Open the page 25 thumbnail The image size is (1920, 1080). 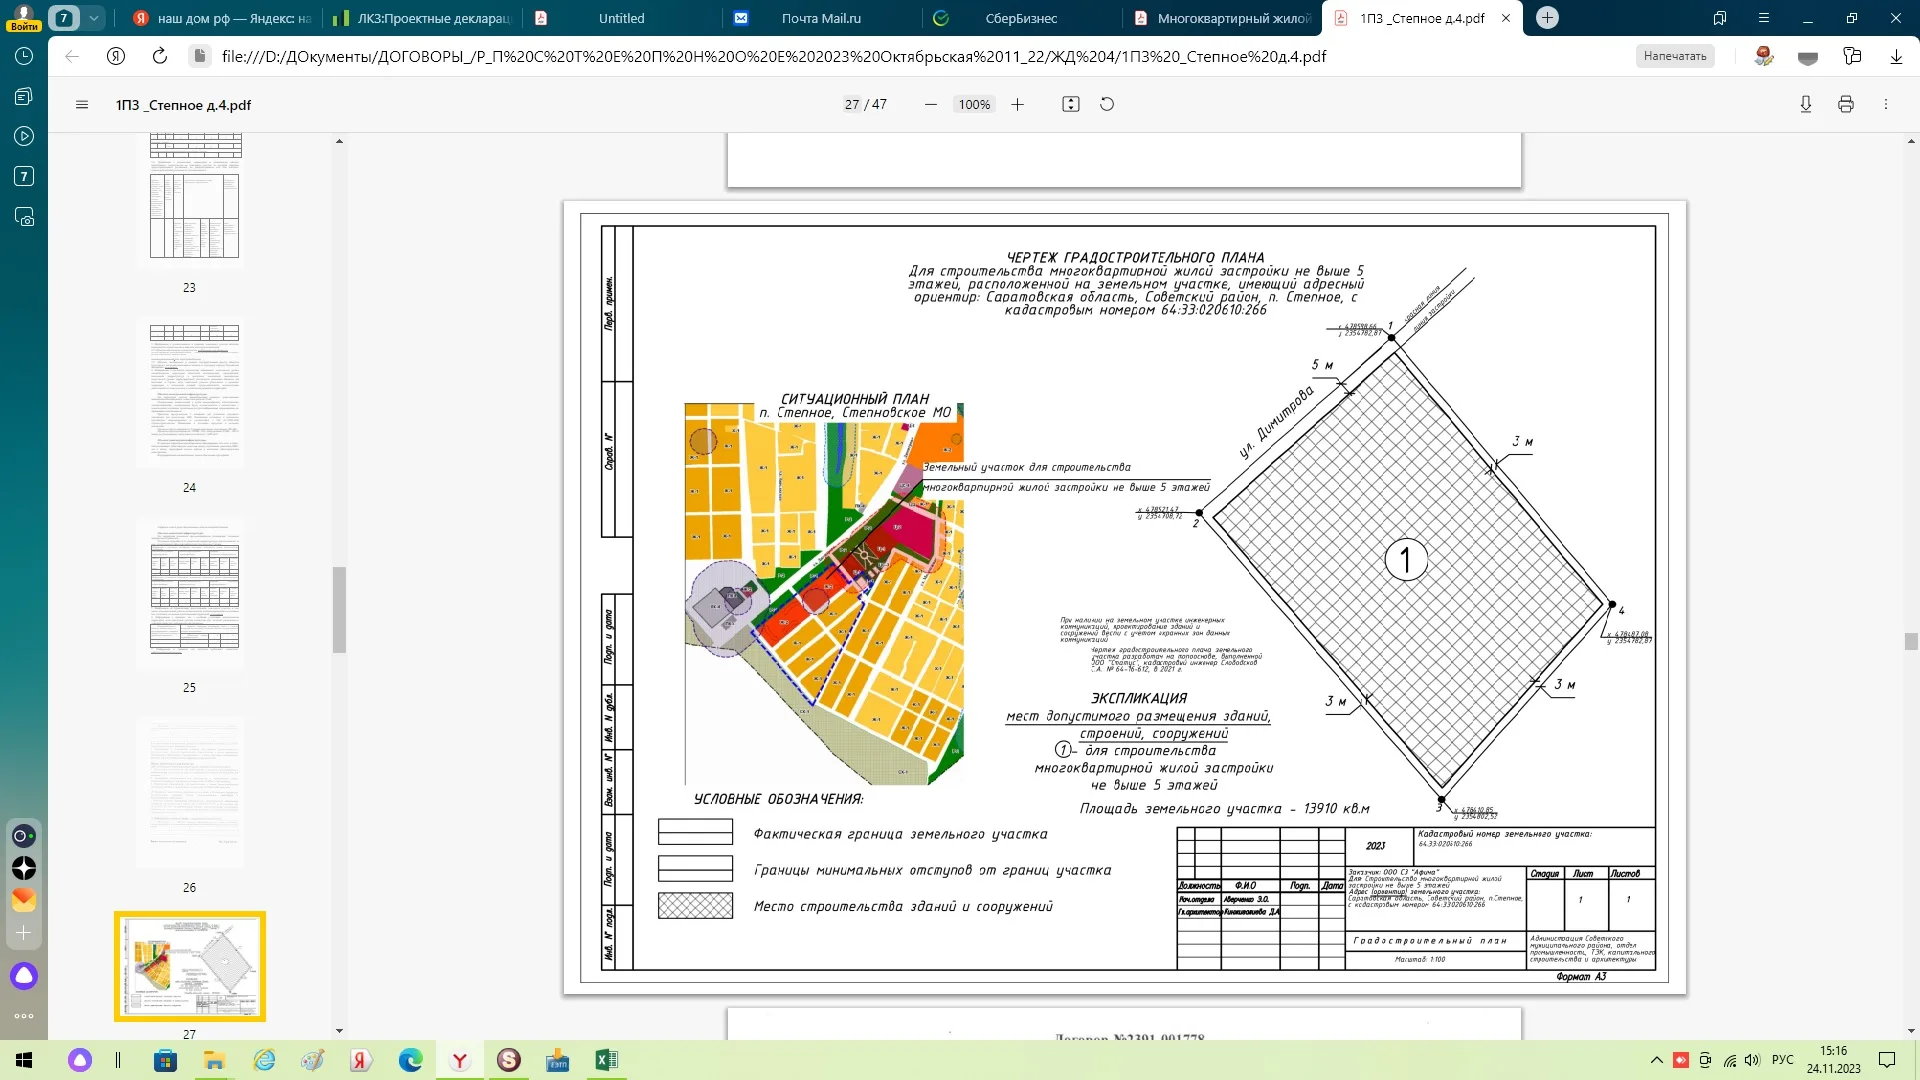click(194, 594)
